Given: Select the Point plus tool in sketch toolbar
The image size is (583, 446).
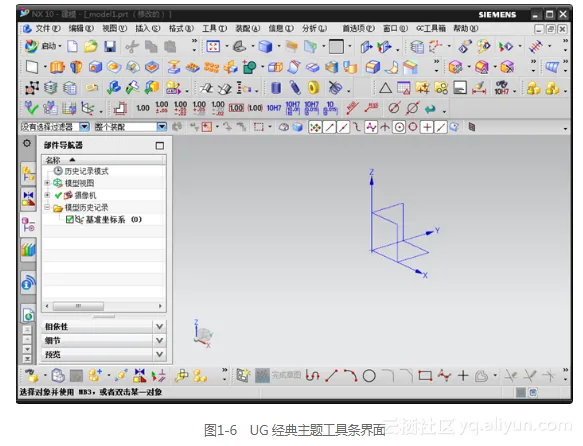Looking at the screenshot, I should tap(463, 376).
